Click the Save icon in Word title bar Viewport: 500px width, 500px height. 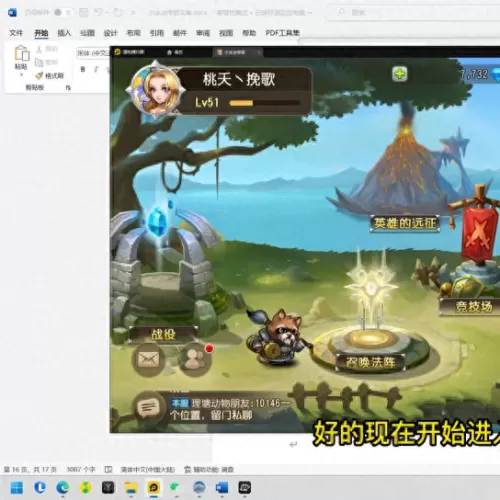click(83, 13)
